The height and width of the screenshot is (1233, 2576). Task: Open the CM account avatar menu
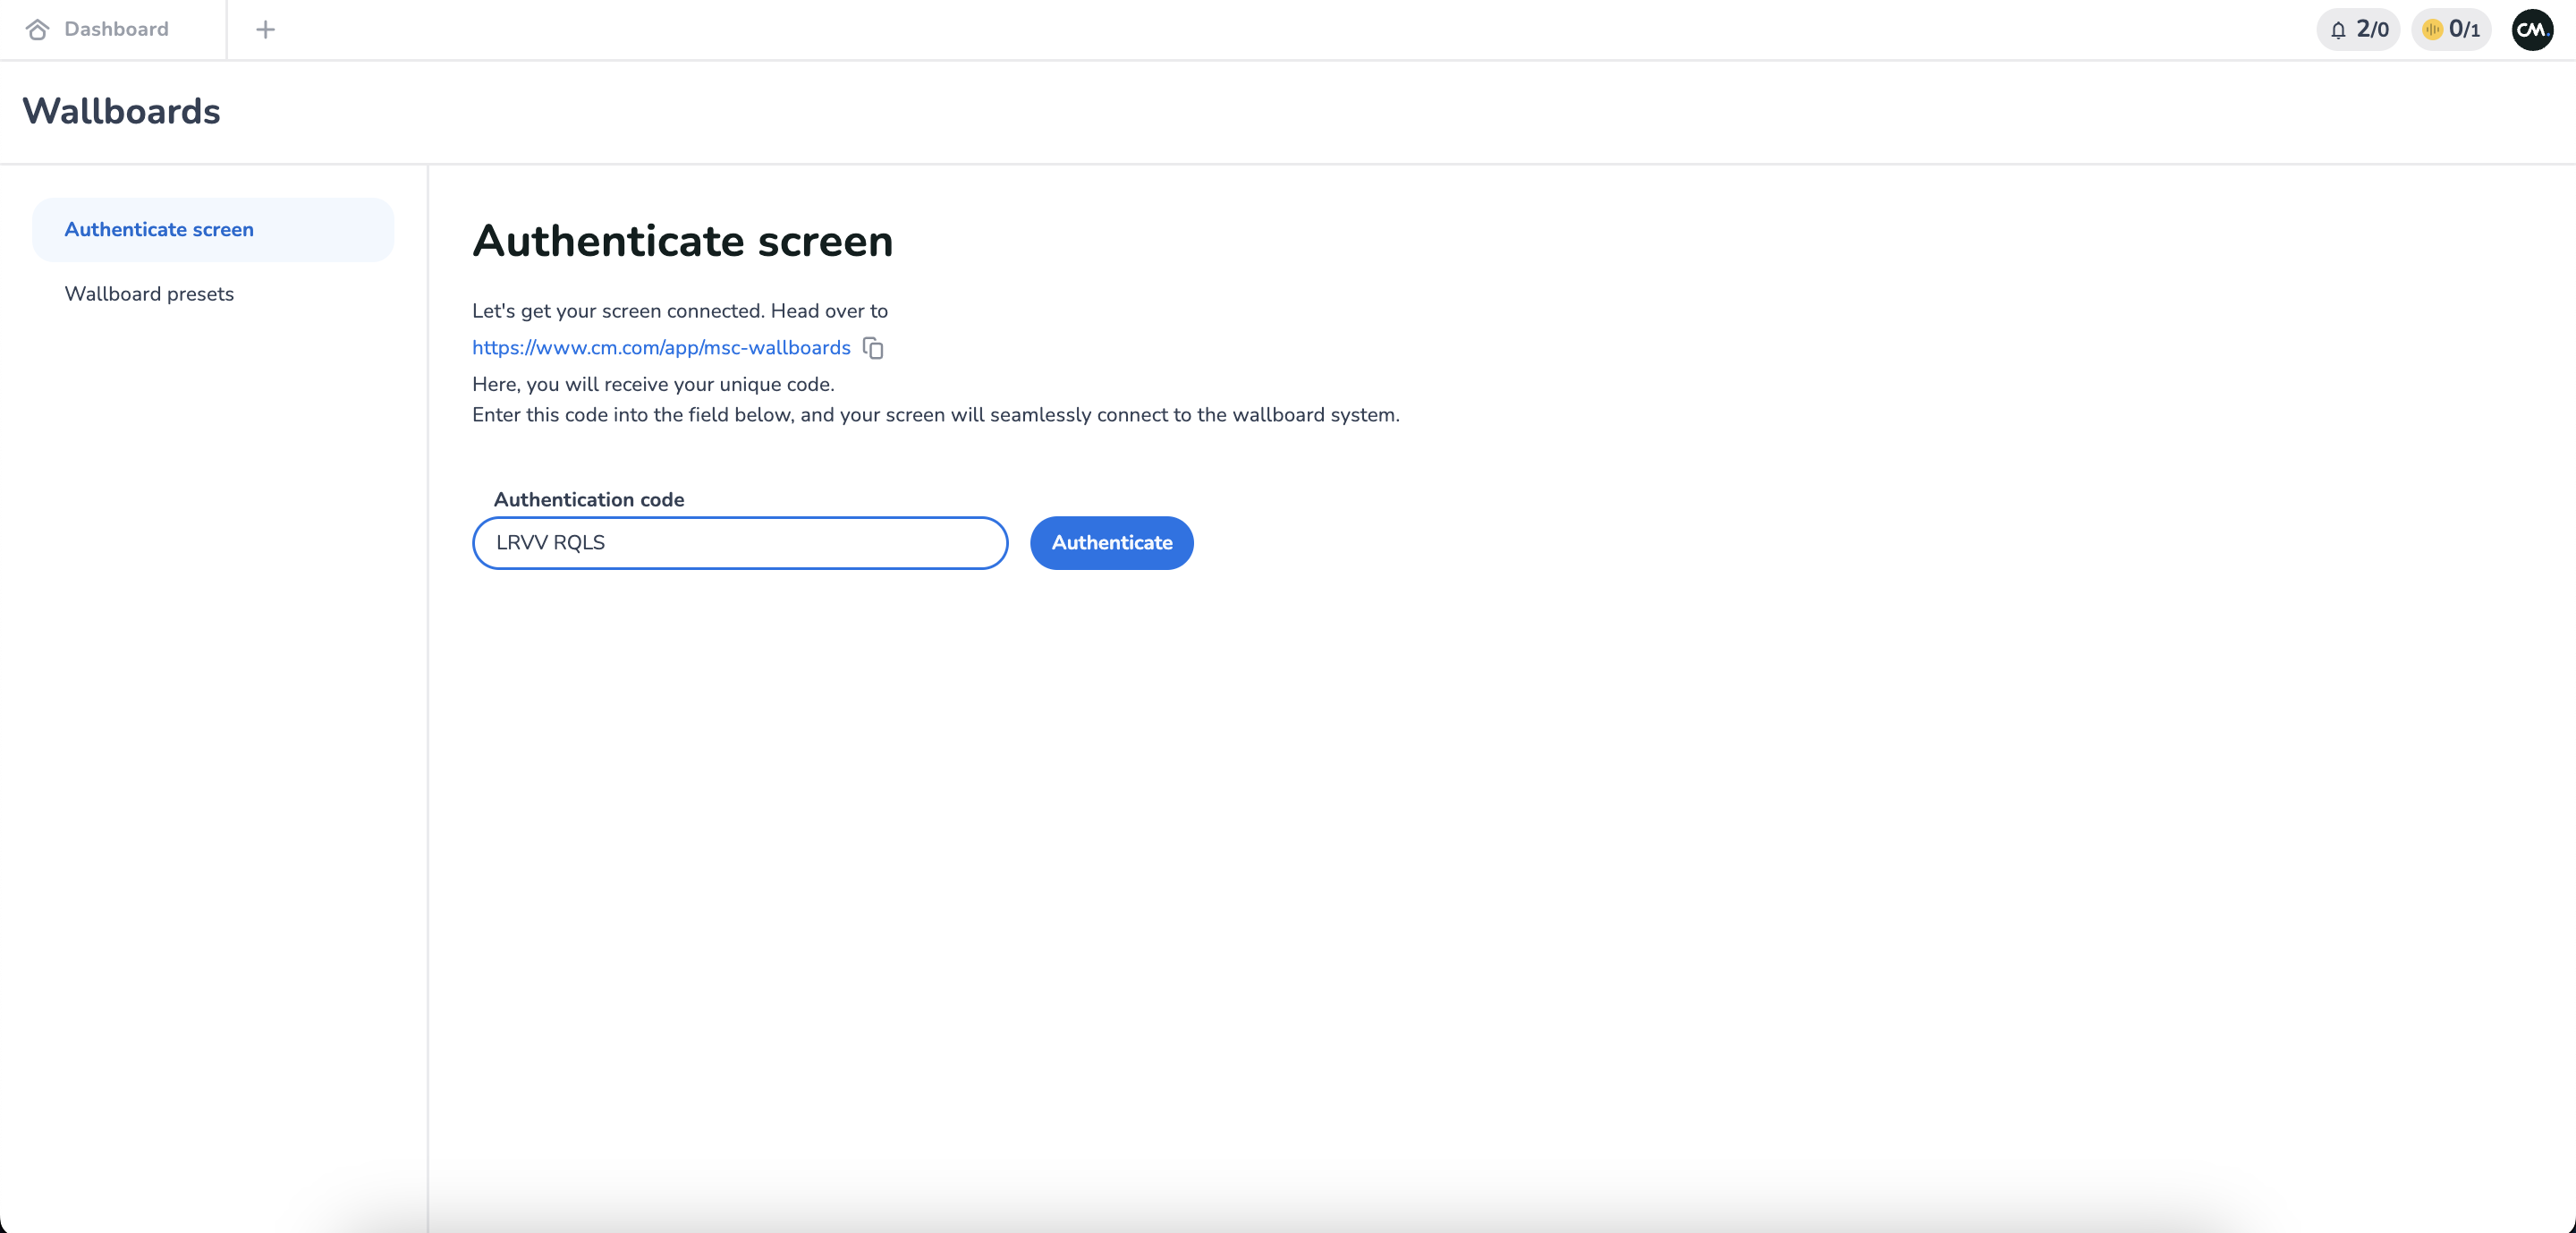[2531, 29]
